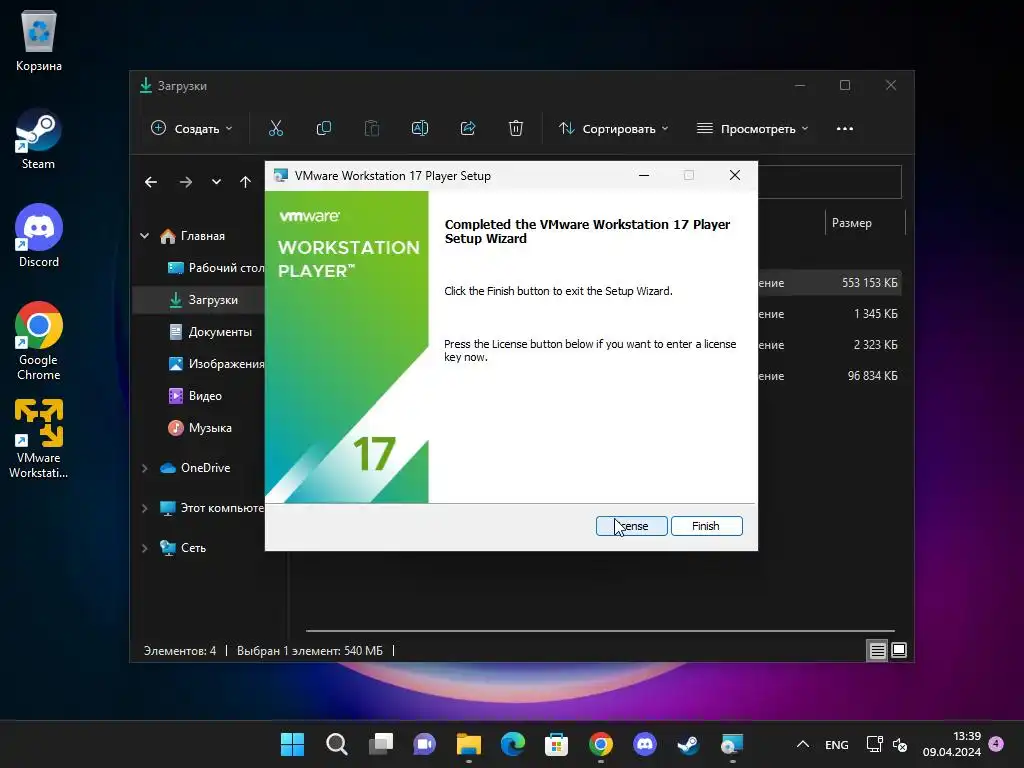Select the file row sized 2 323 КБ
1024x768 pixels.
click(x=829, y=345)
